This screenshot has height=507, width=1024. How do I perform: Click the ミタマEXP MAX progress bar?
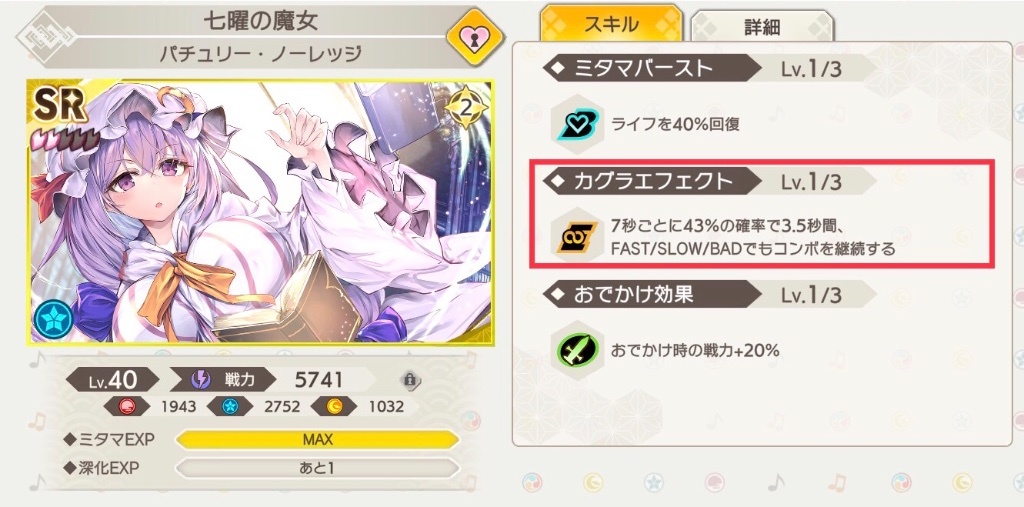point(317,439)
